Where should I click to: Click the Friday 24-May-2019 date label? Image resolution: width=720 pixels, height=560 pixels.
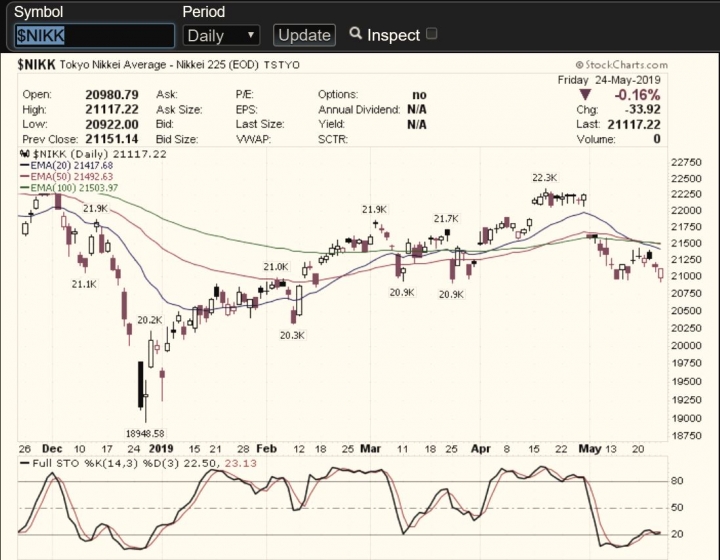point(609,80)
